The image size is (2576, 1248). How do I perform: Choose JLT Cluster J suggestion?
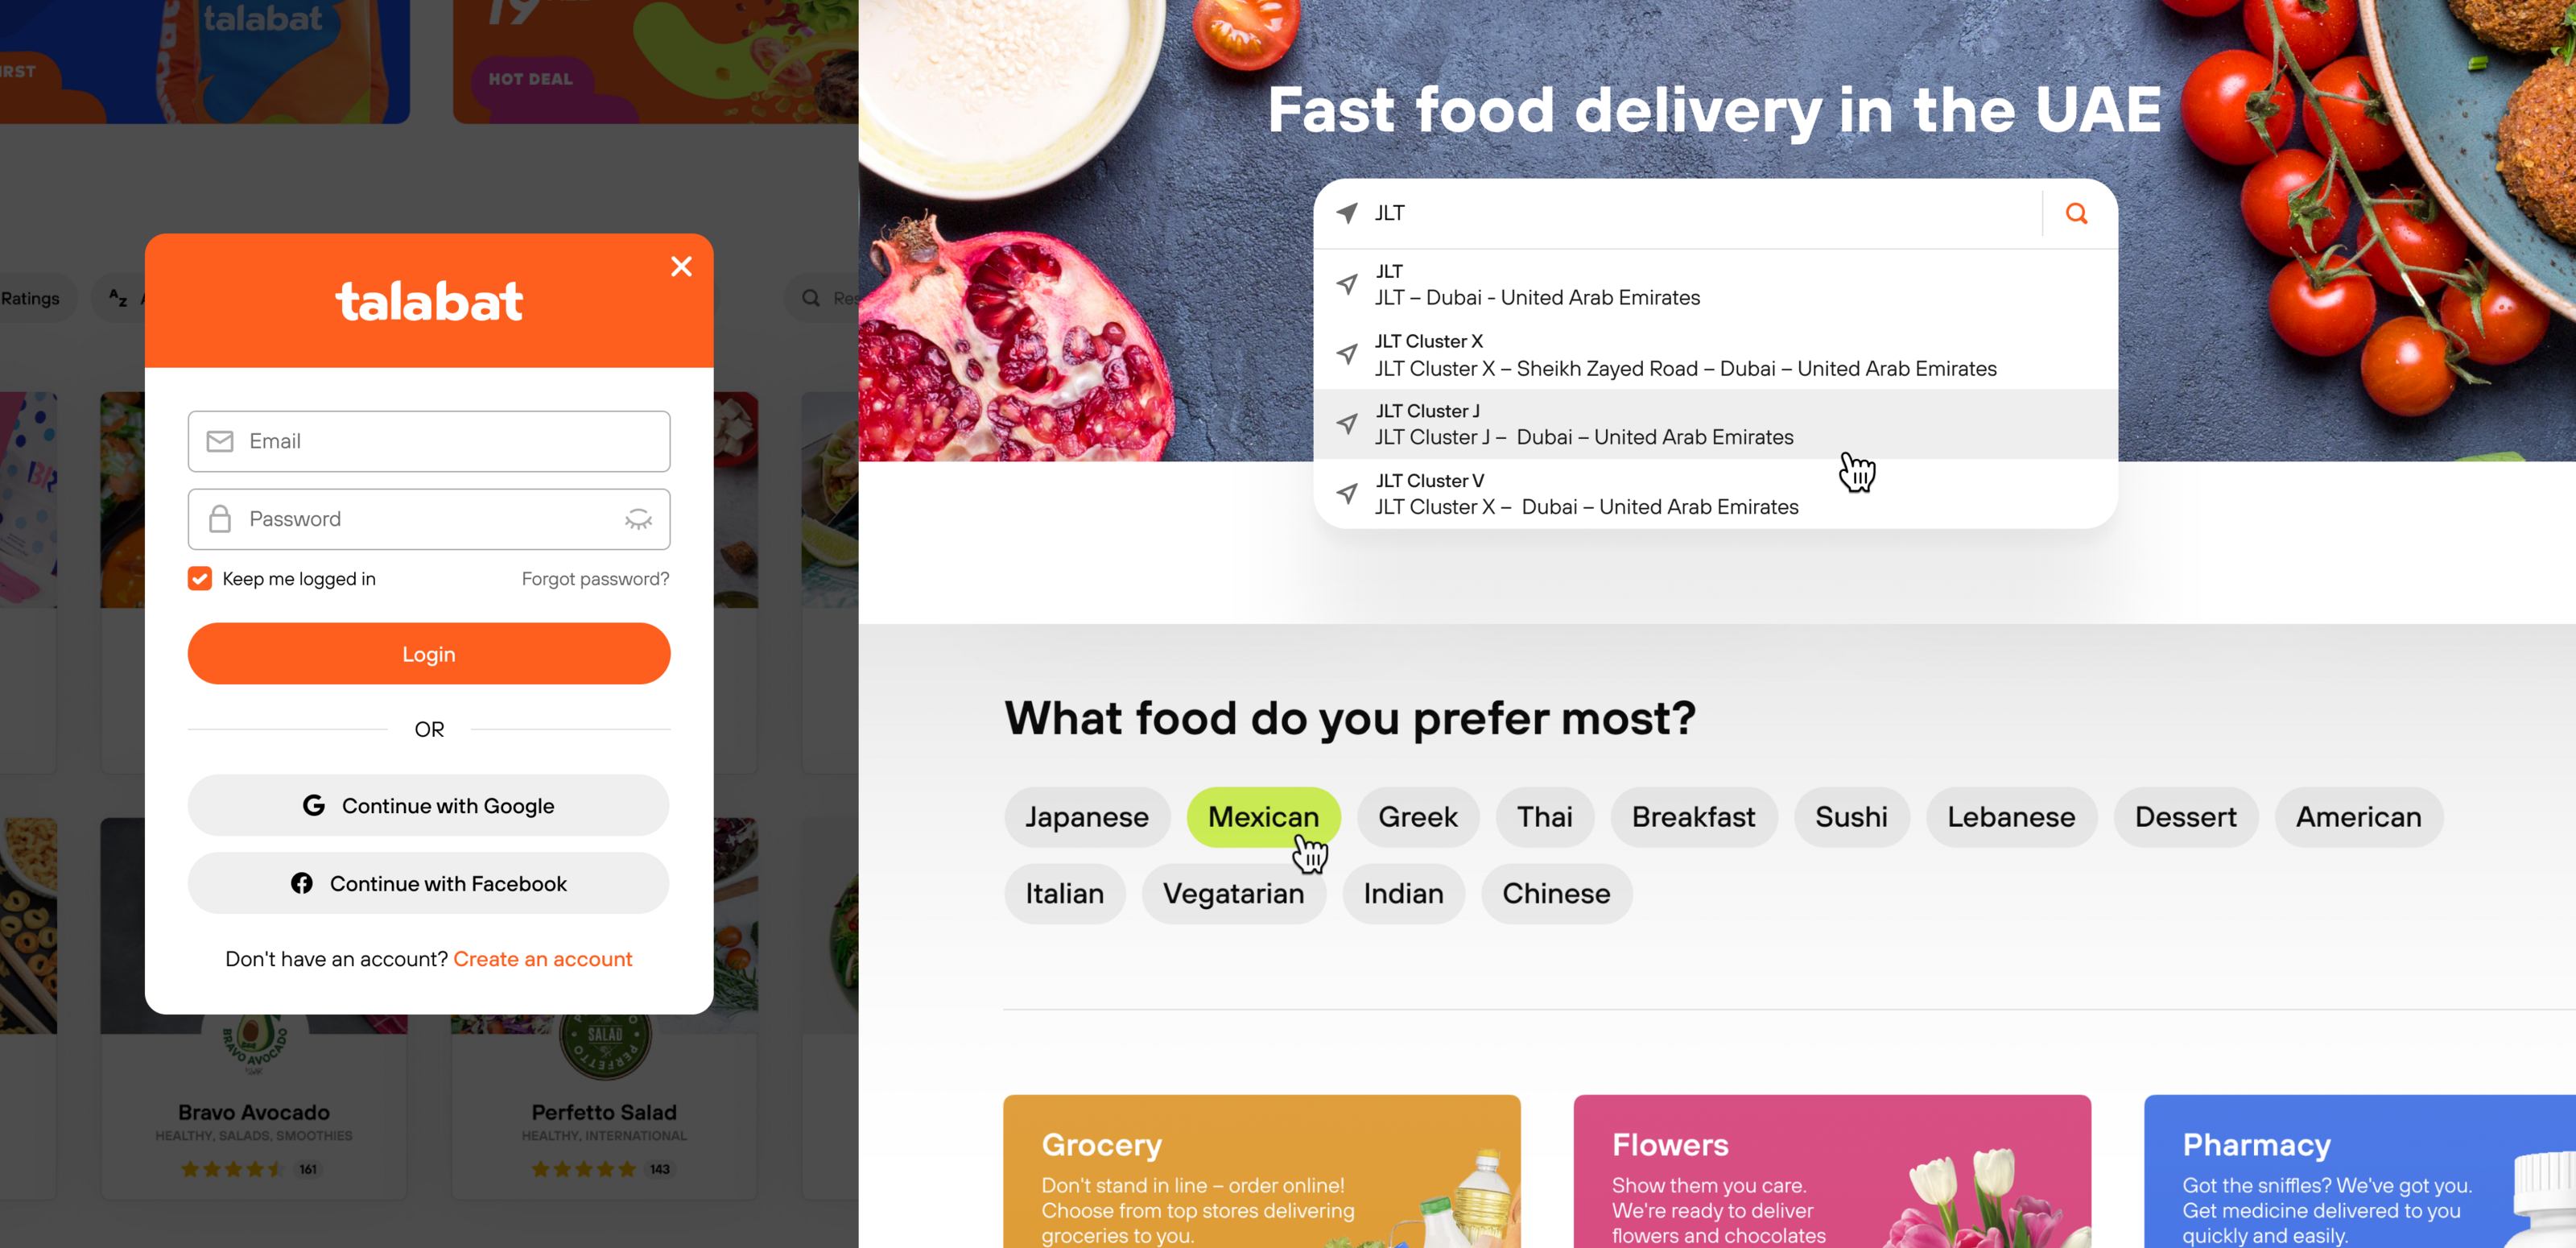click(1715, 424)
